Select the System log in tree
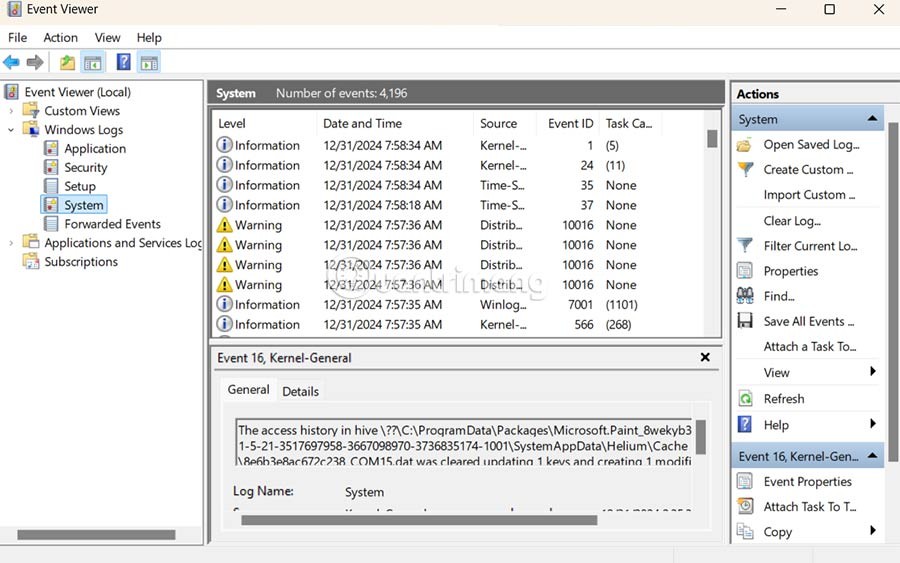This screenshot has width=900, height=563. [84, 205]
